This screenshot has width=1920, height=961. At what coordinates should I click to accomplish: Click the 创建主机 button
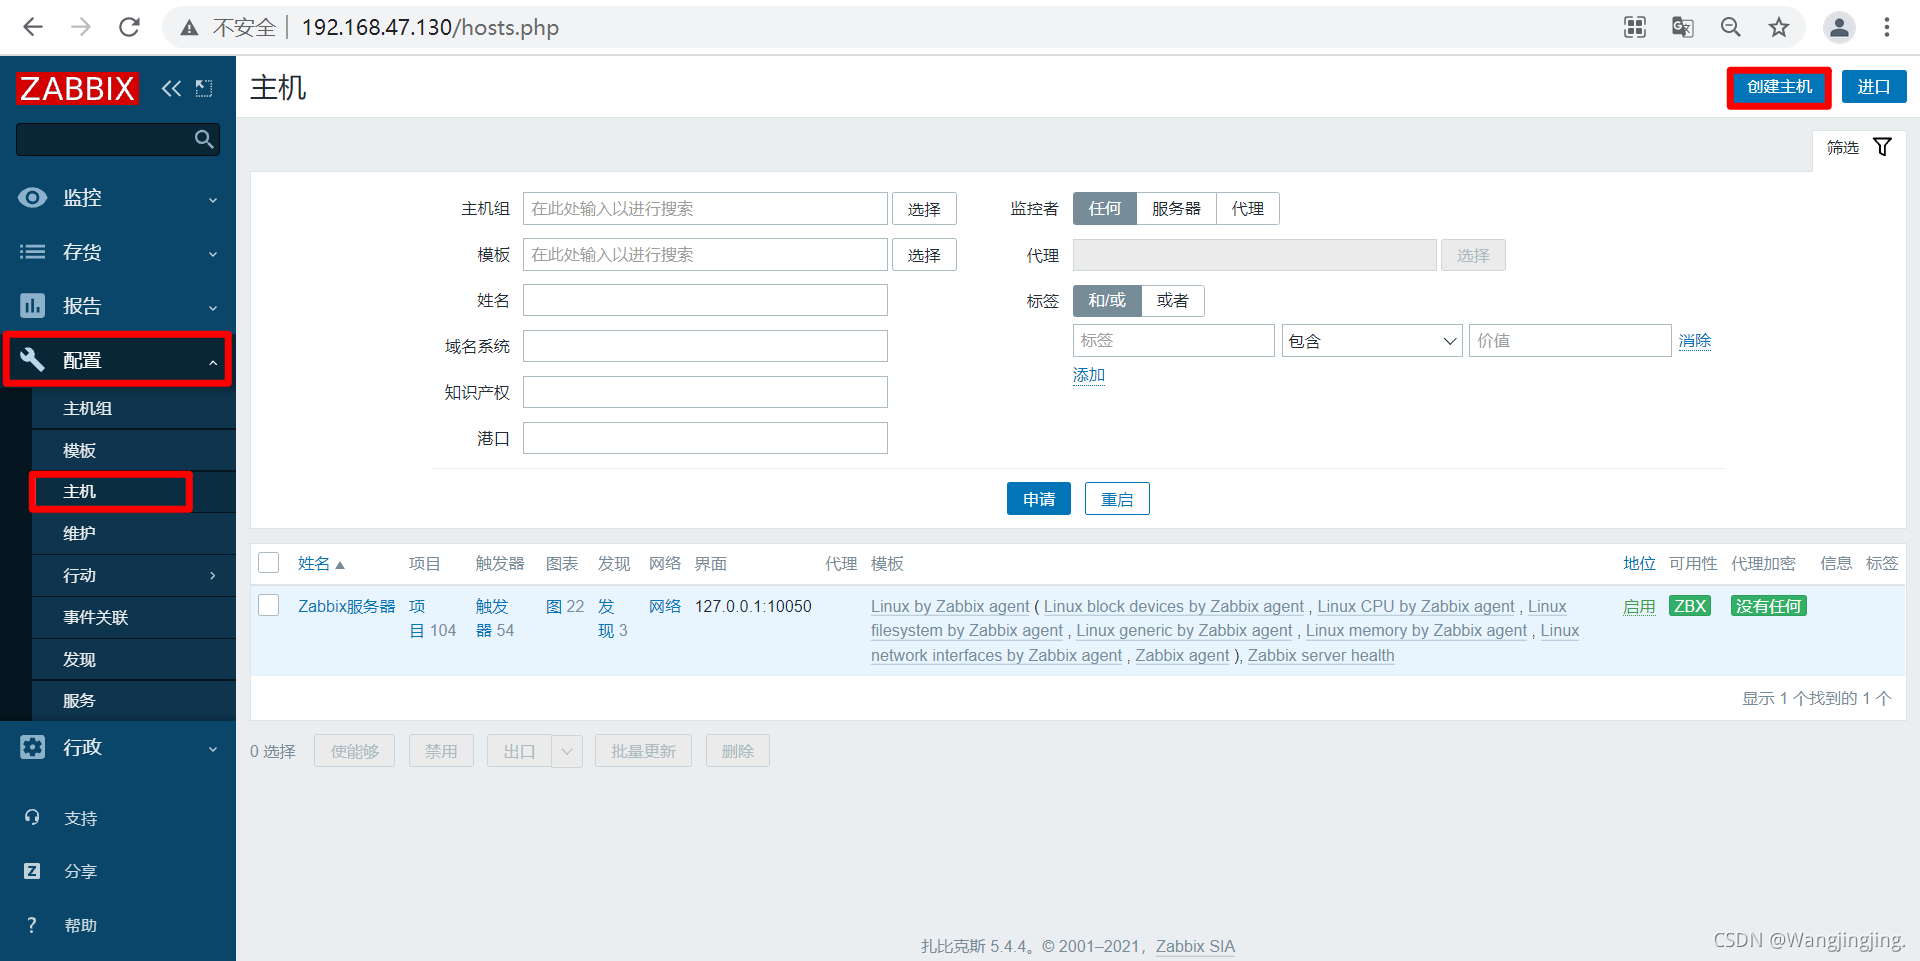click(x=1779, y=87)
